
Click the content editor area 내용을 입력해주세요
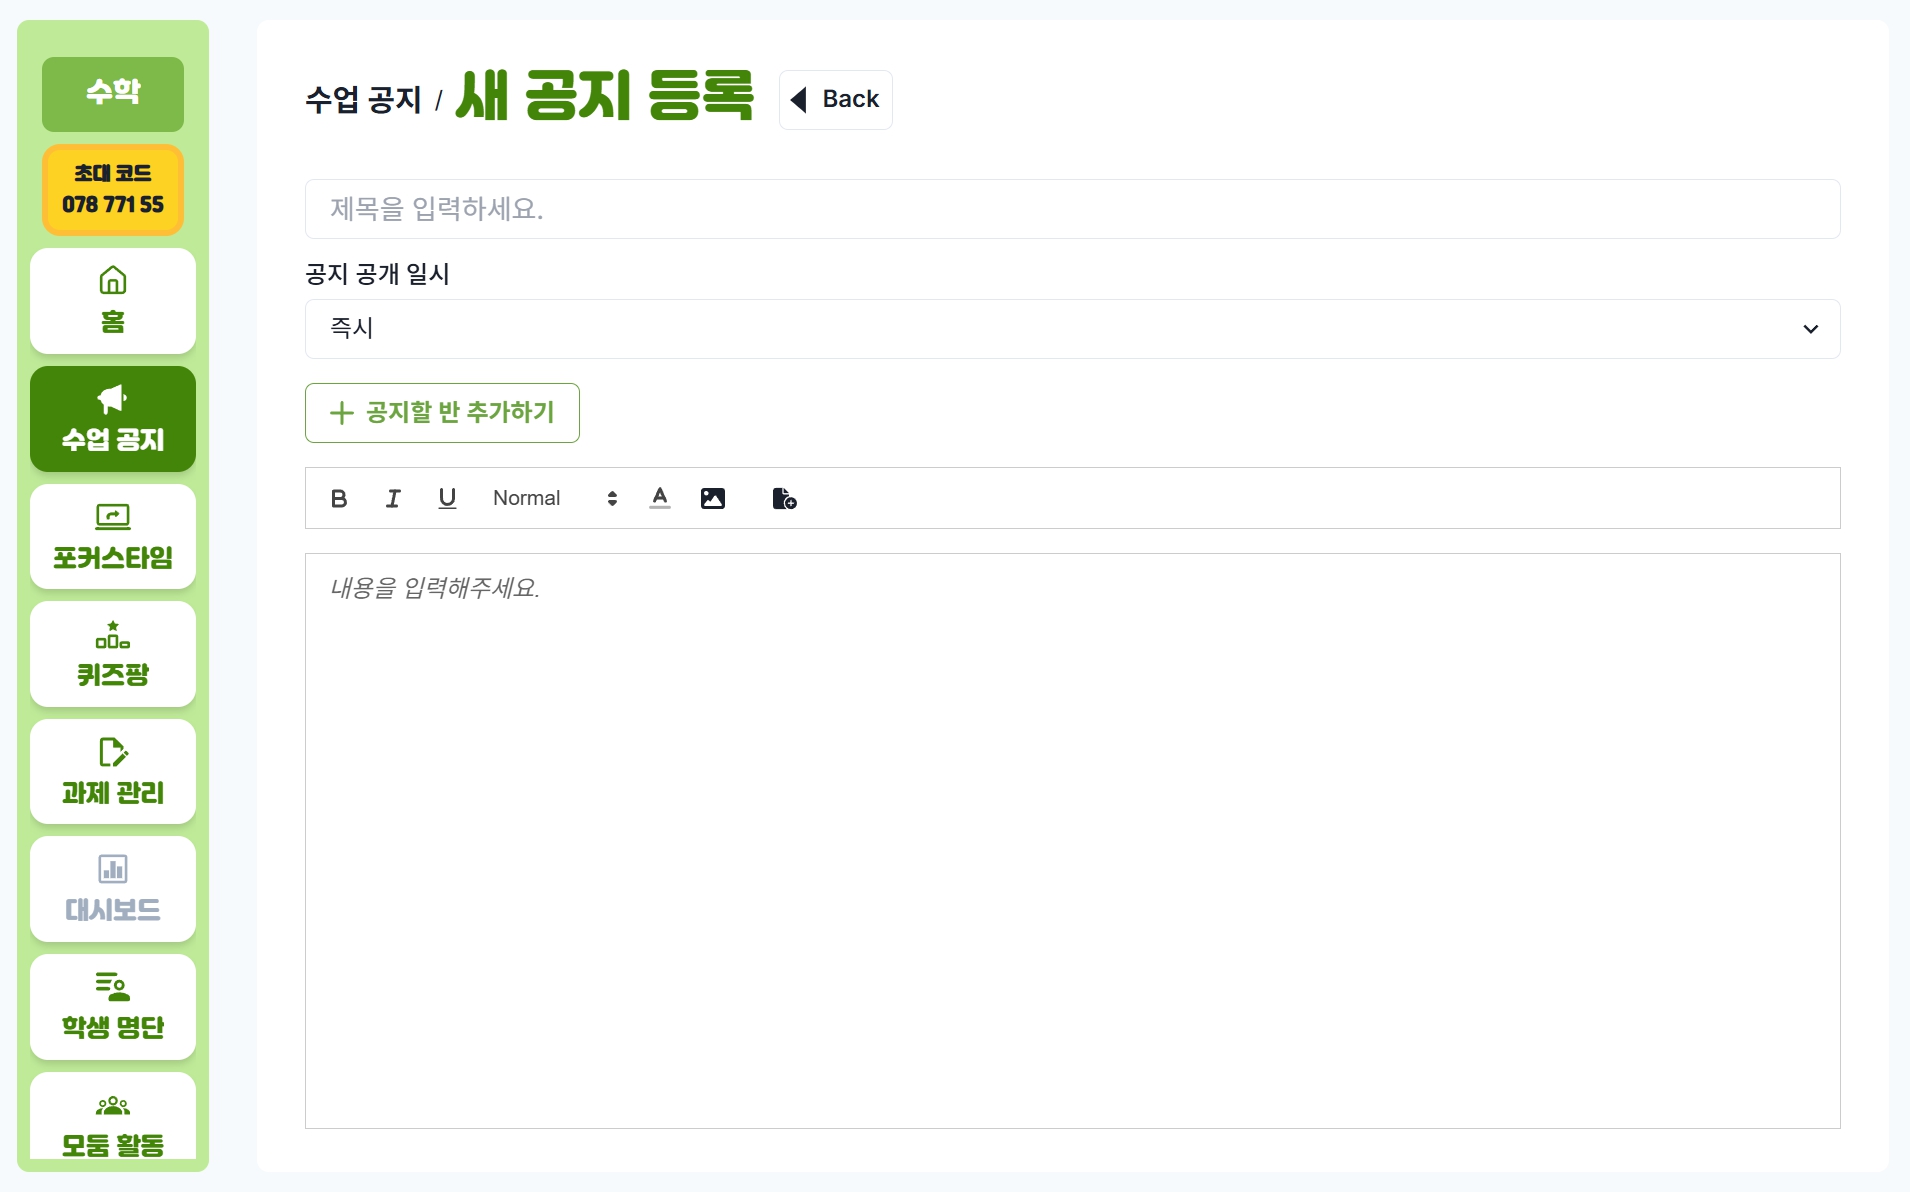coord(1072,841)
